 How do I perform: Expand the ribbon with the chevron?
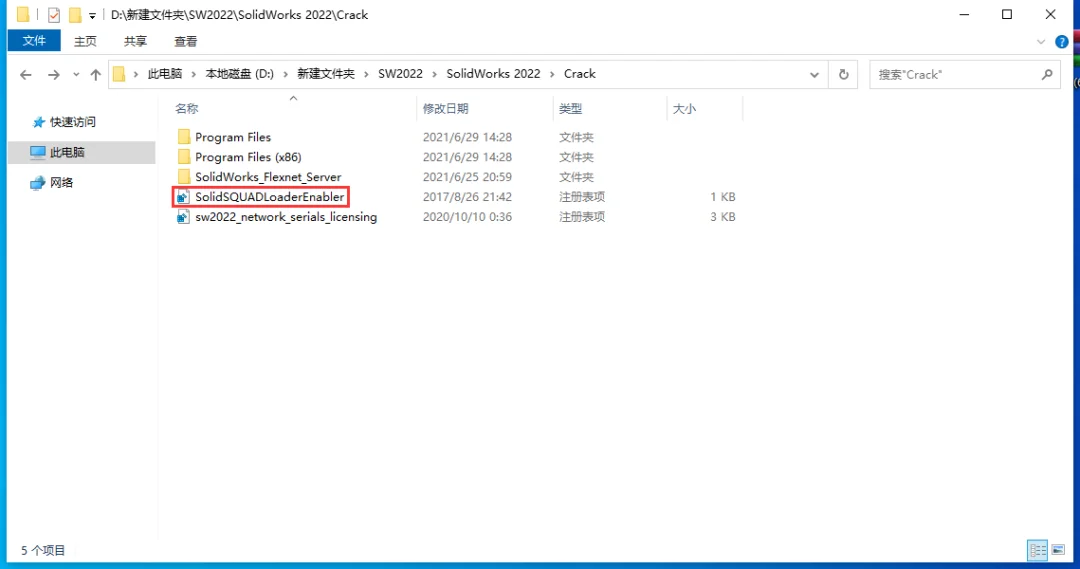point(1041,42)
